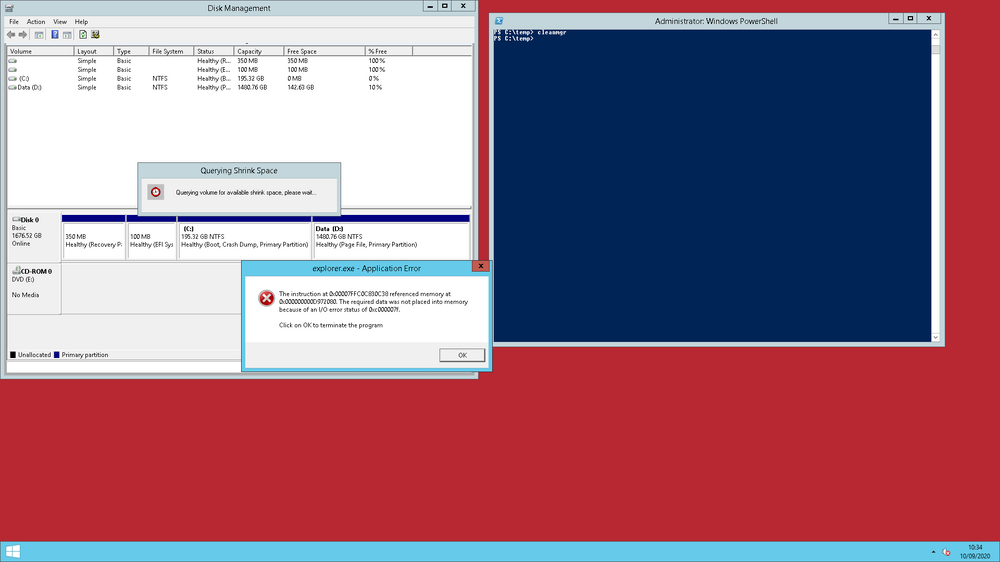
Task: Open the PowerShell window title bar icon
Action: tap(499, 21)
